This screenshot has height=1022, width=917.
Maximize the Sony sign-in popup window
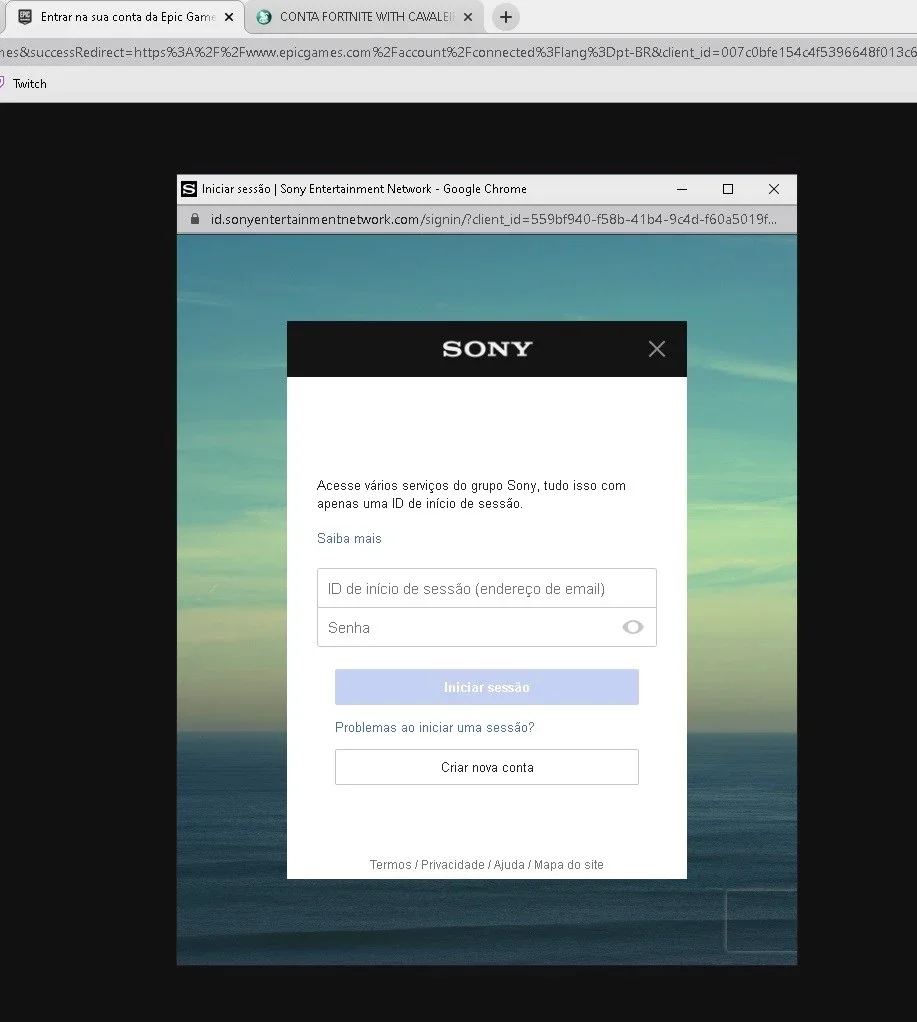(728, 189)
